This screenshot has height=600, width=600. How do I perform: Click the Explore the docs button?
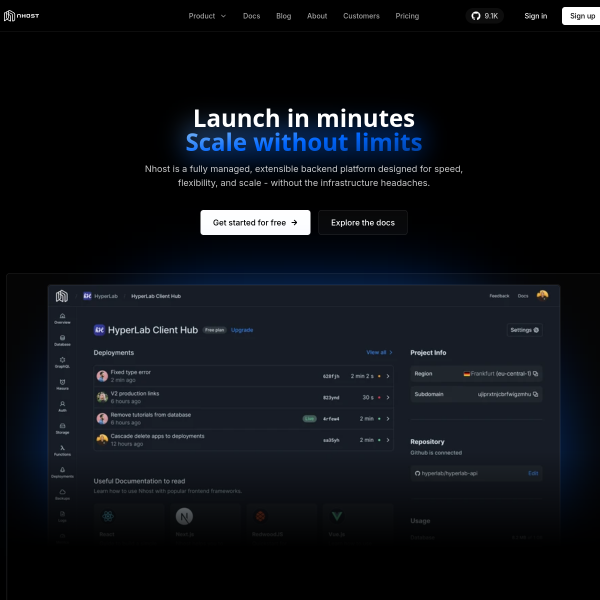tap(362, 223)
